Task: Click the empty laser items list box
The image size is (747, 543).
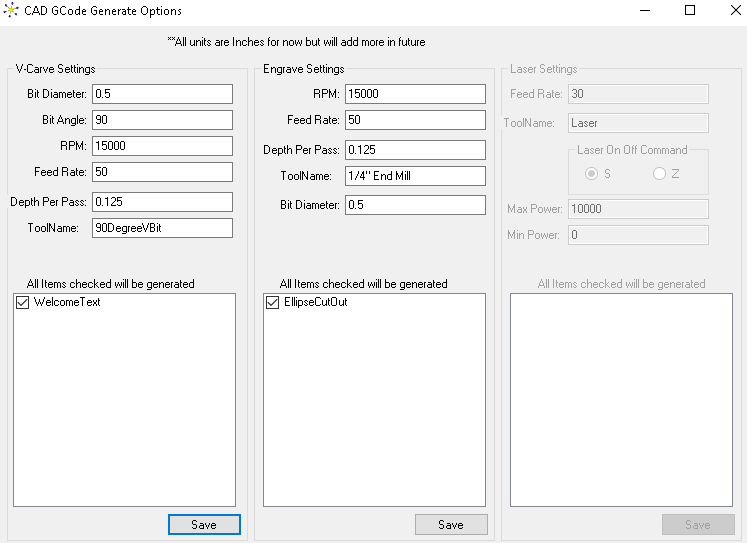Action: pyautogui.click(x=621, y=400)
